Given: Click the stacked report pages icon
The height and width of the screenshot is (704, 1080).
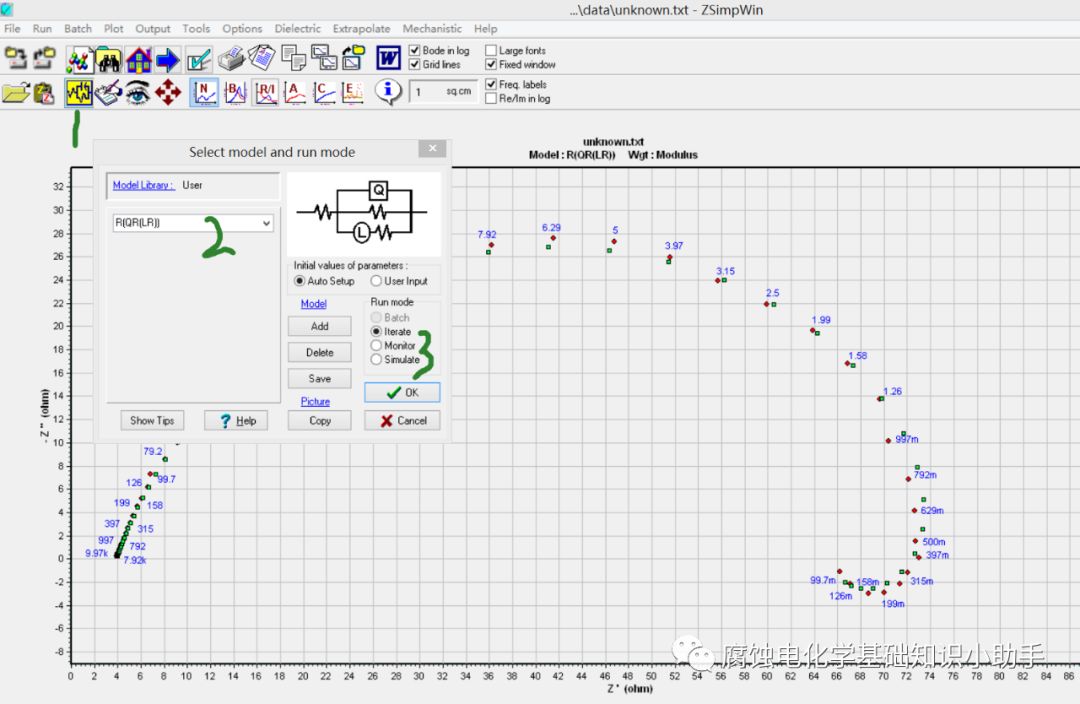Looking at the screenshot, I should pos(262,58).
